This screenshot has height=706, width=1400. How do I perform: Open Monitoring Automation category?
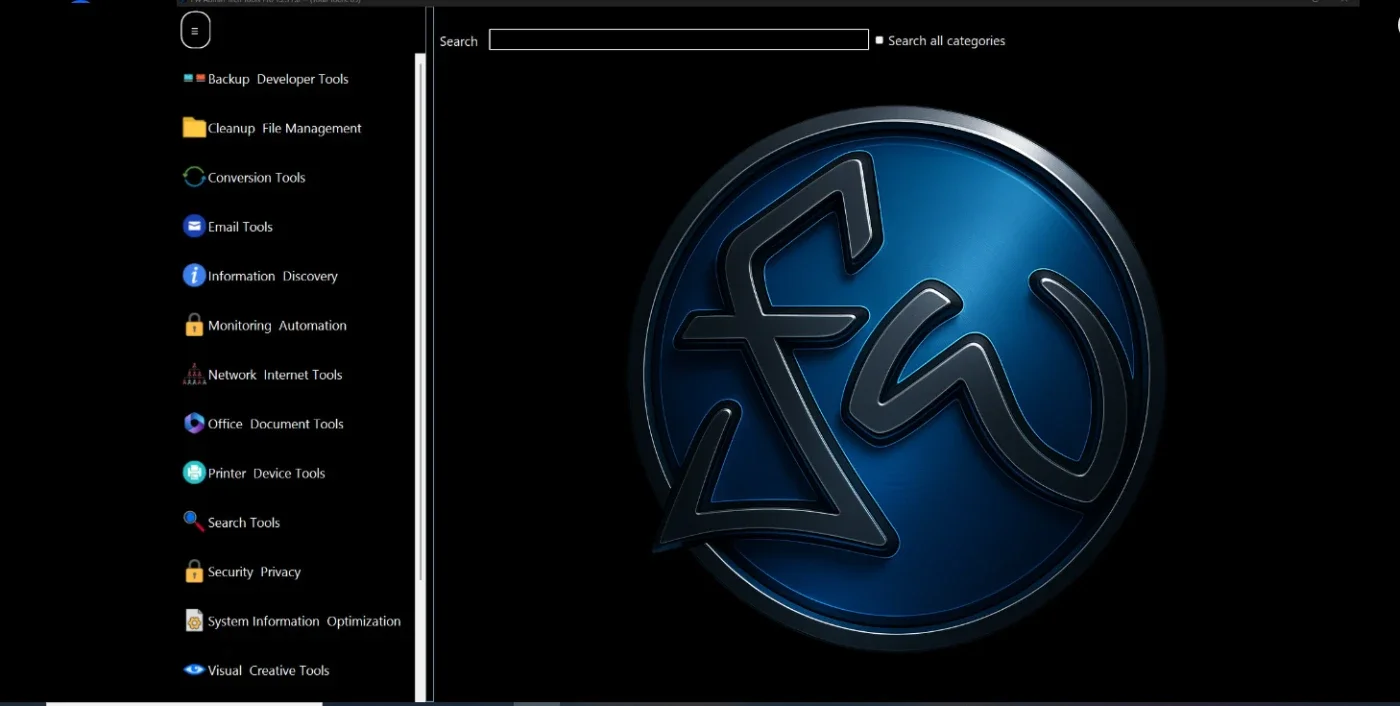click(277, 326)
